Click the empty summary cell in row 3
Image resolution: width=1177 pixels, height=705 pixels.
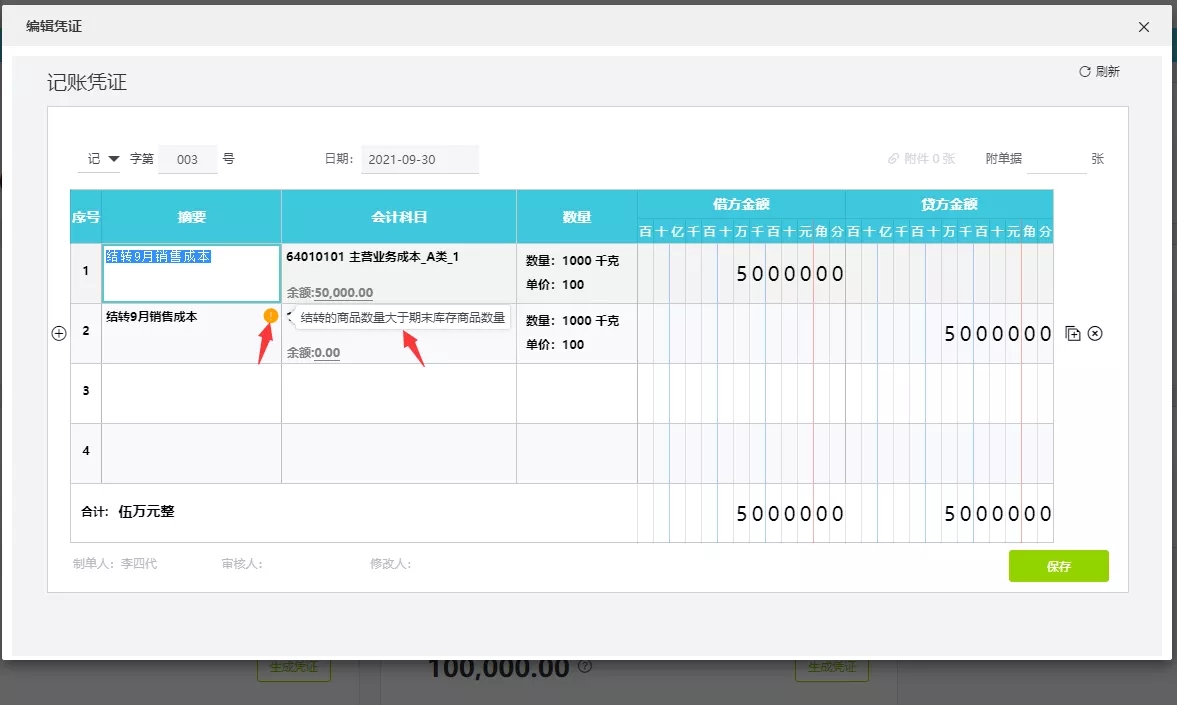click(x=191, y=393)
